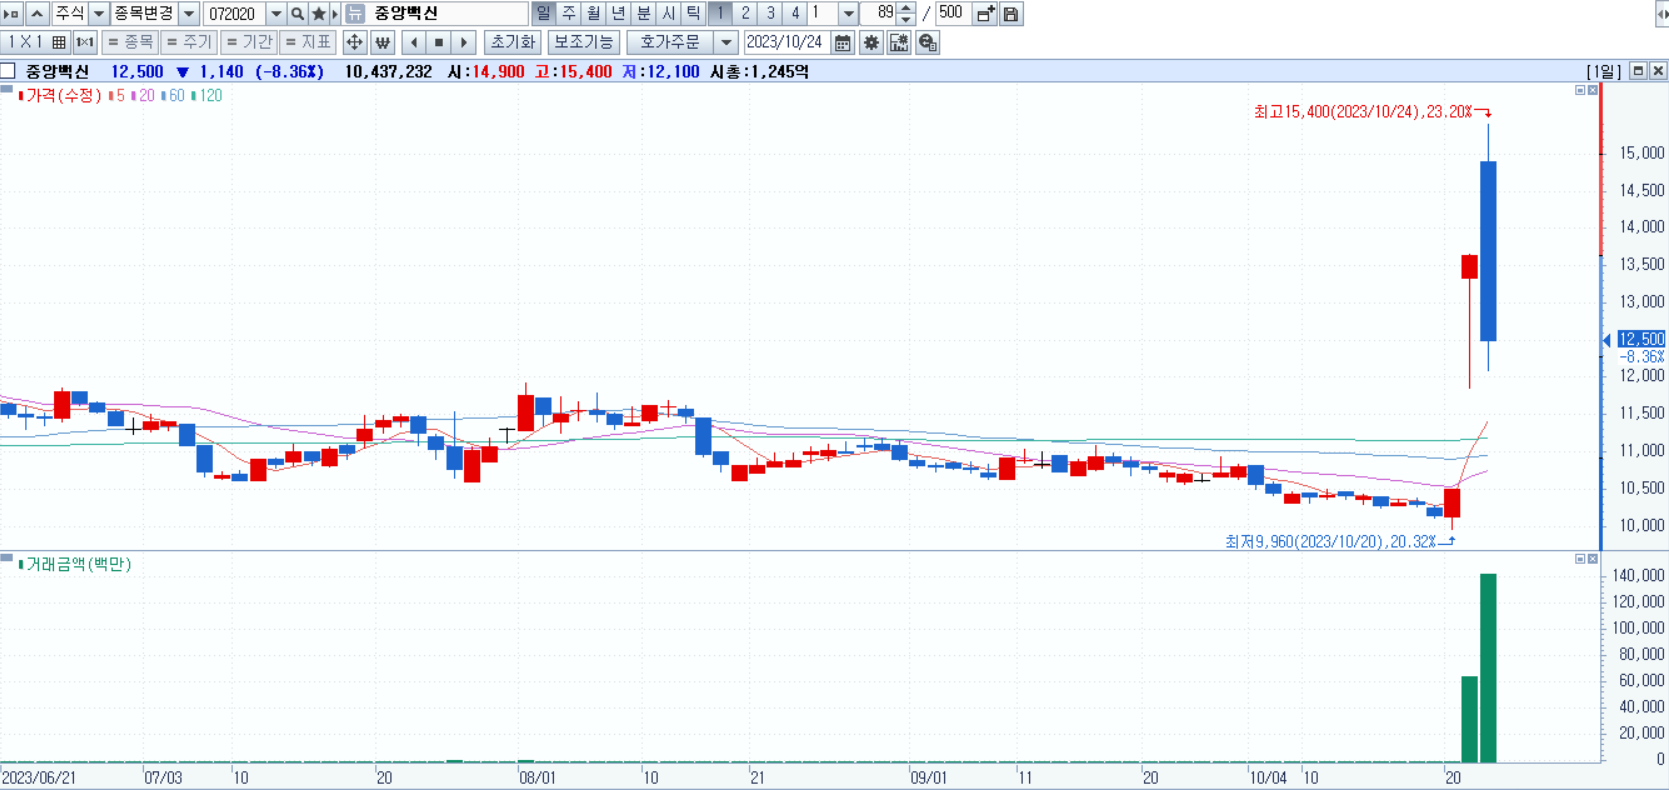The image size is (1669, 790).
Task: Click the blue icon before the 중앙백신 name field
Action: pos(355,14)
